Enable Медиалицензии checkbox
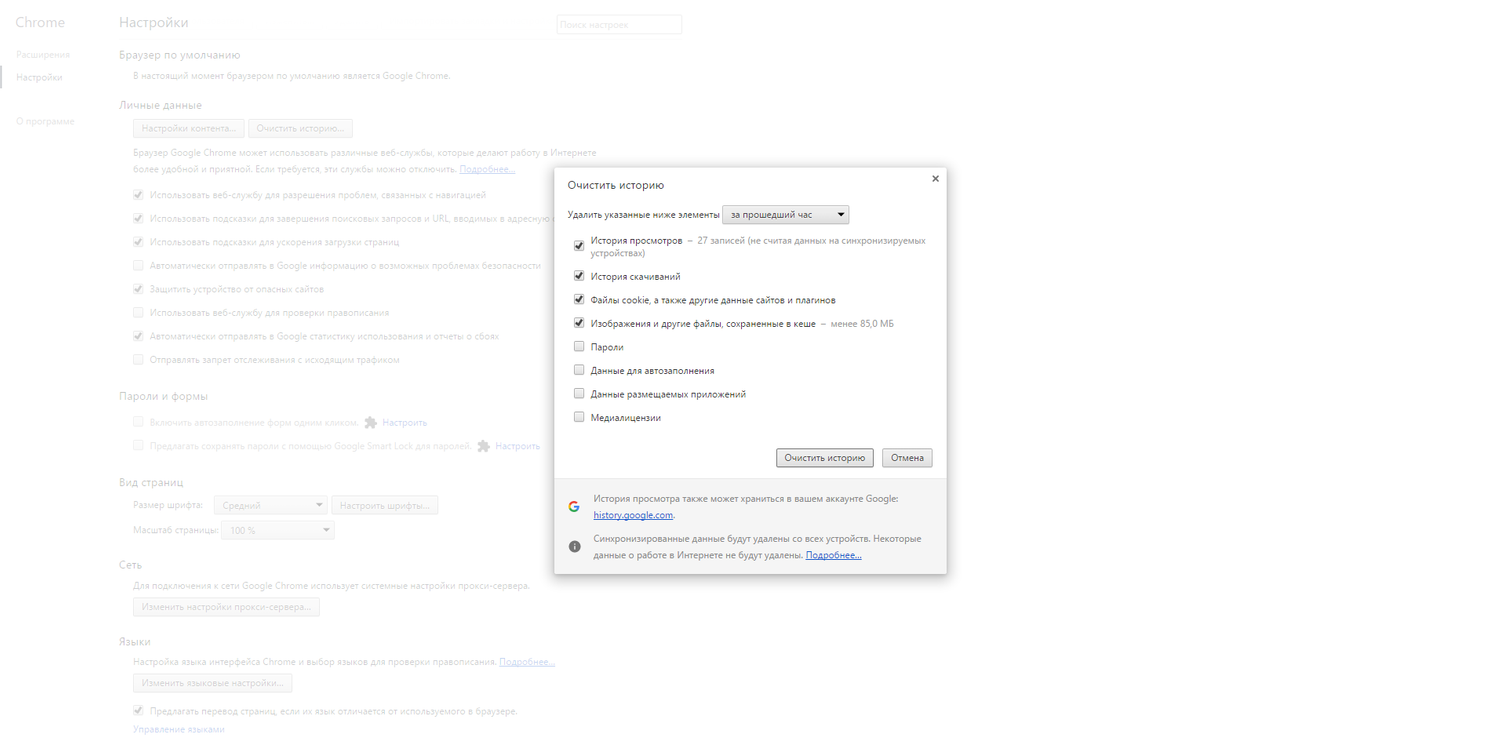Screen dimensions: 1500x739 pos(579,417)
